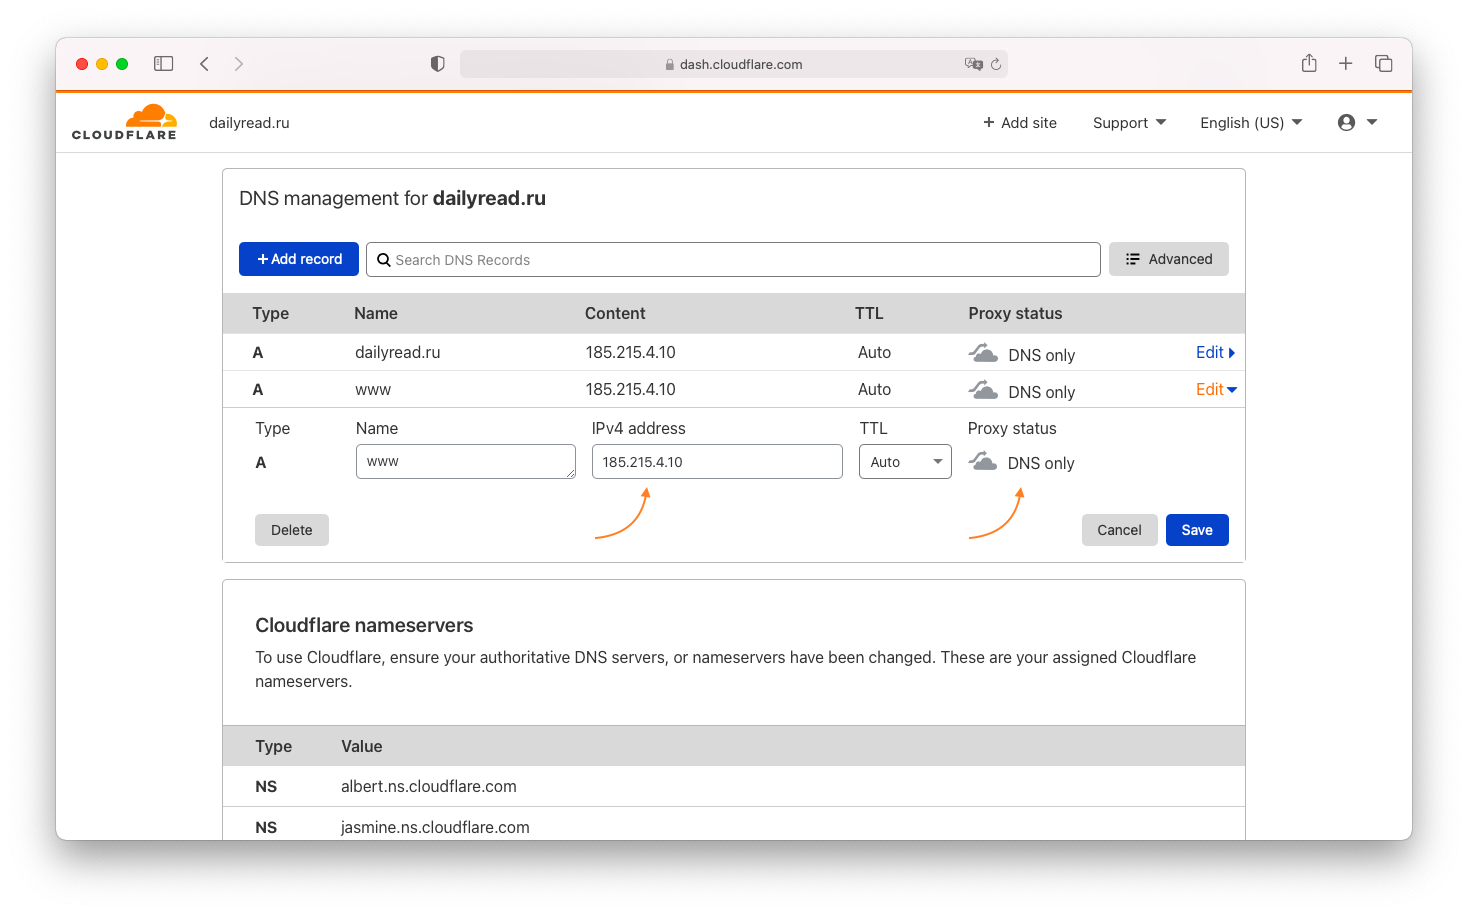The width and height of the screenshot is (1468, 914).
Task: Click the translate icon in the address bar
Action: click(x=973, y=64)
